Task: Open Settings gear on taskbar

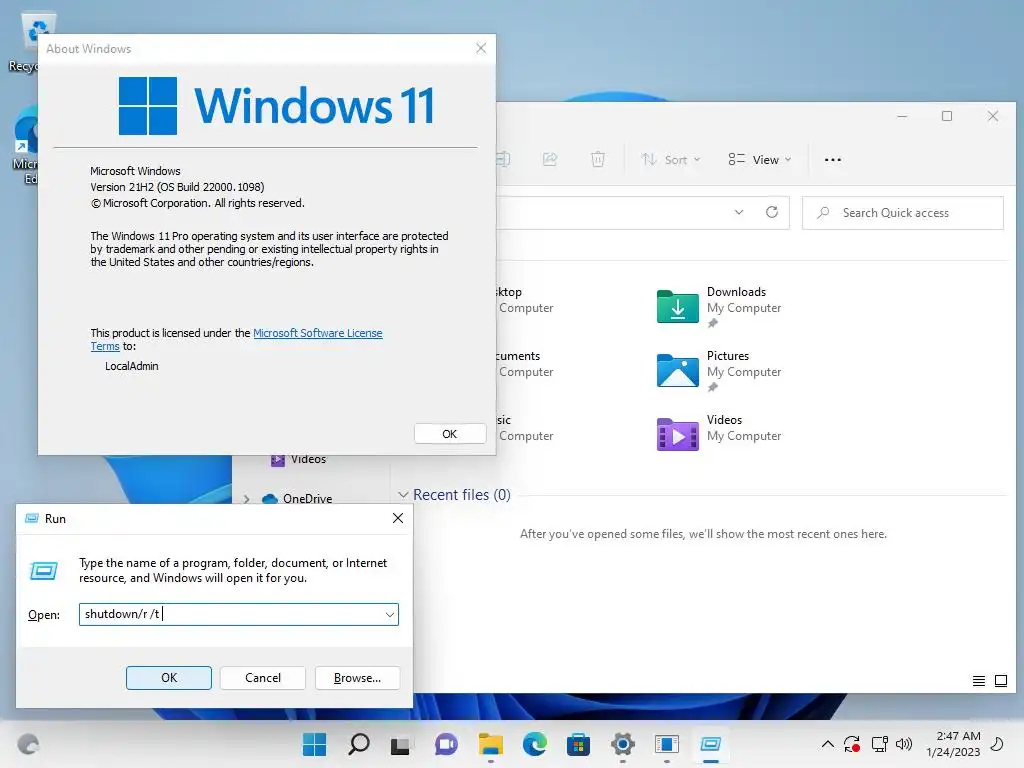Action: click(622, 744)
